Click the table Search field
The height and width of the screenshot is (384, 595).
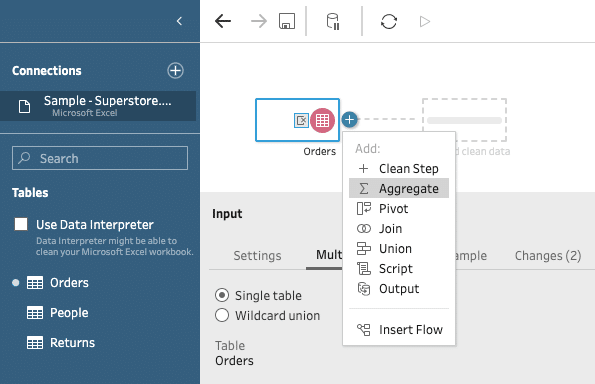100,158
